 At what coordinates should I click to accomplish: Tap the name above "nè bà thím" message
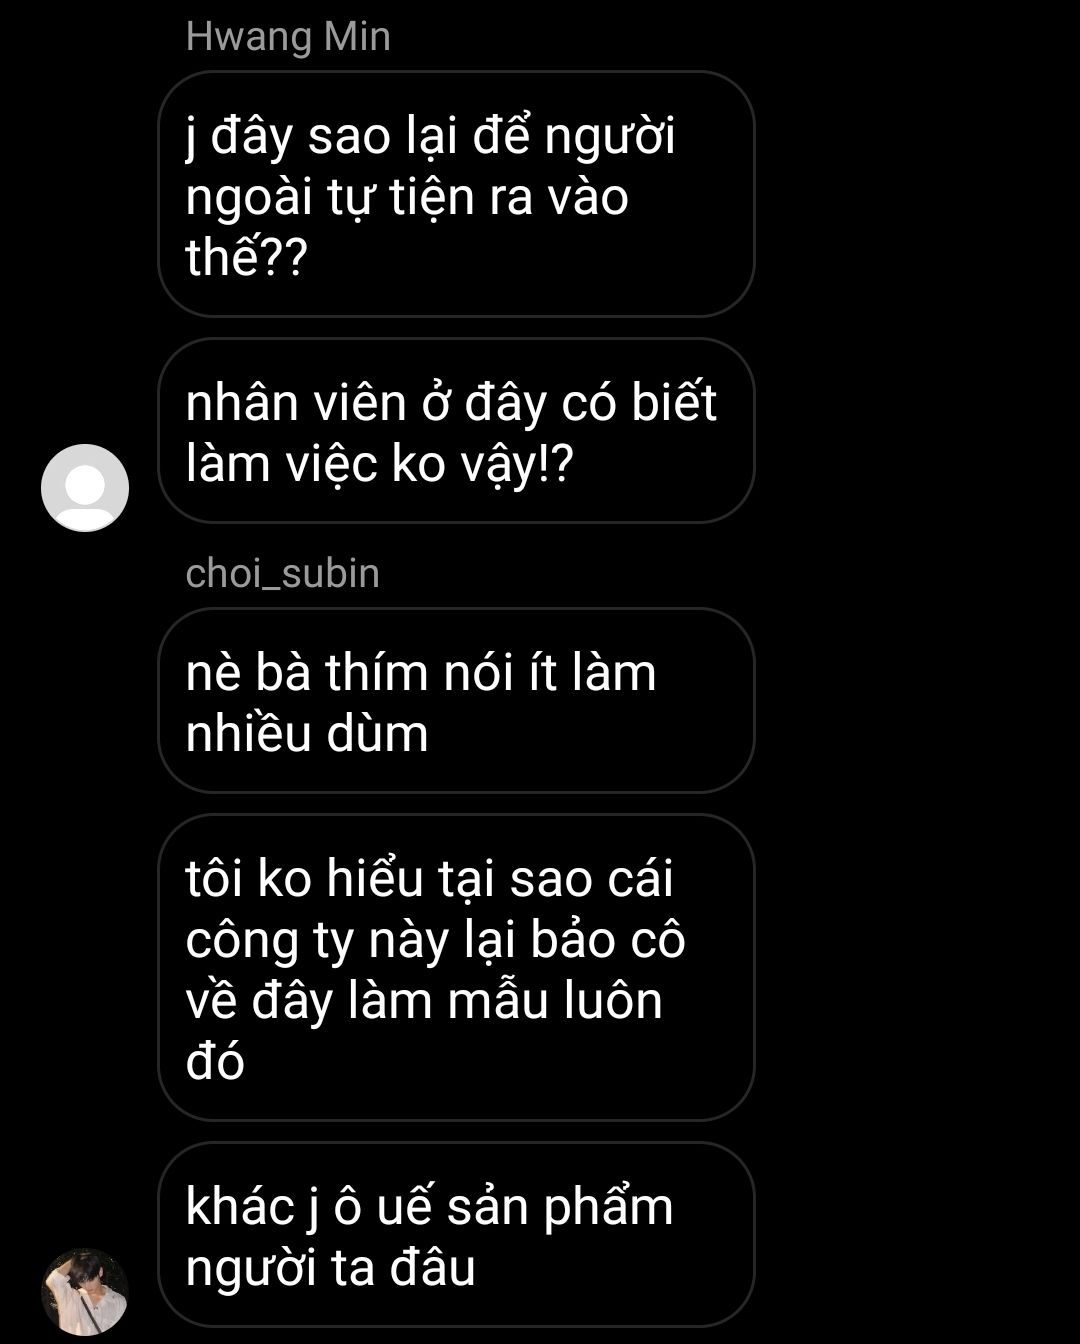click(x=283, y=574)
